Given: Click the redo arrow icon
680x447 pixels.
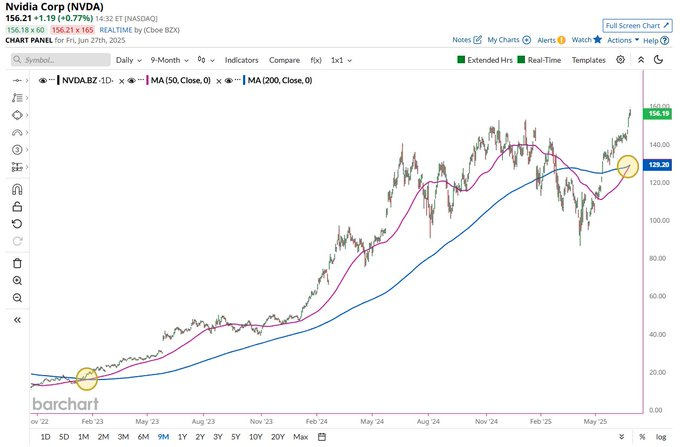Looking at the screenshot, I should [x=17, y=241].
